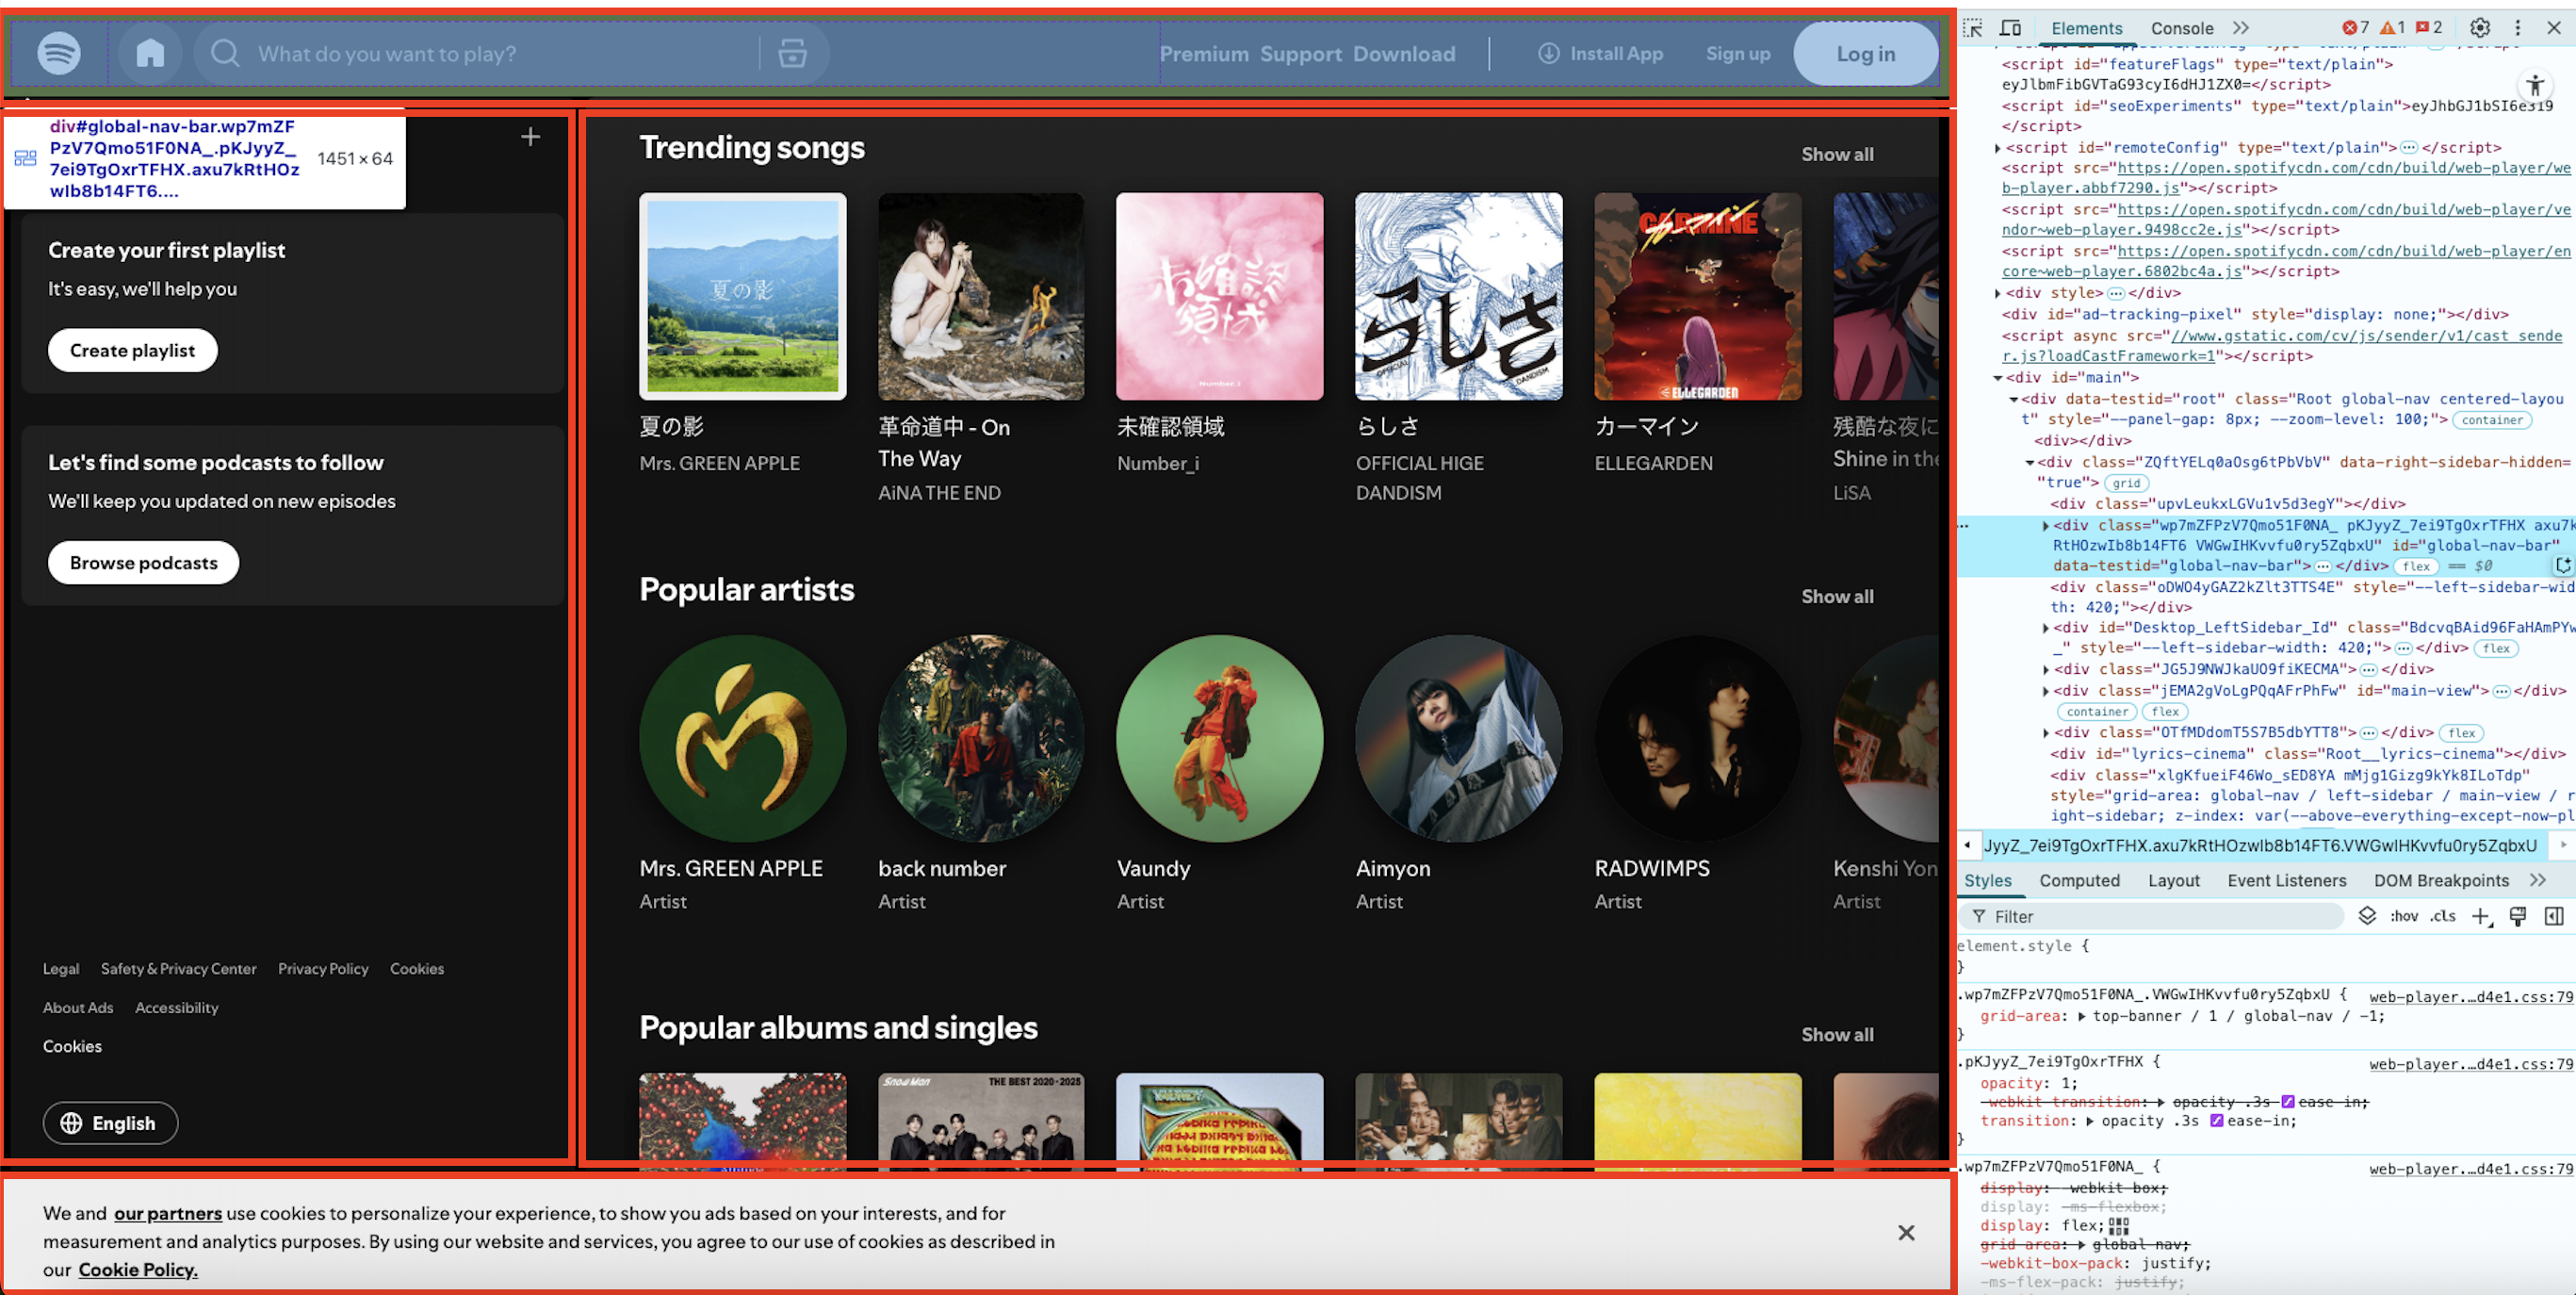Viewport: 2576px width, 1295px height.
Task: Open DevTools settings gear icon
Action: click(x=2480, y=28)
